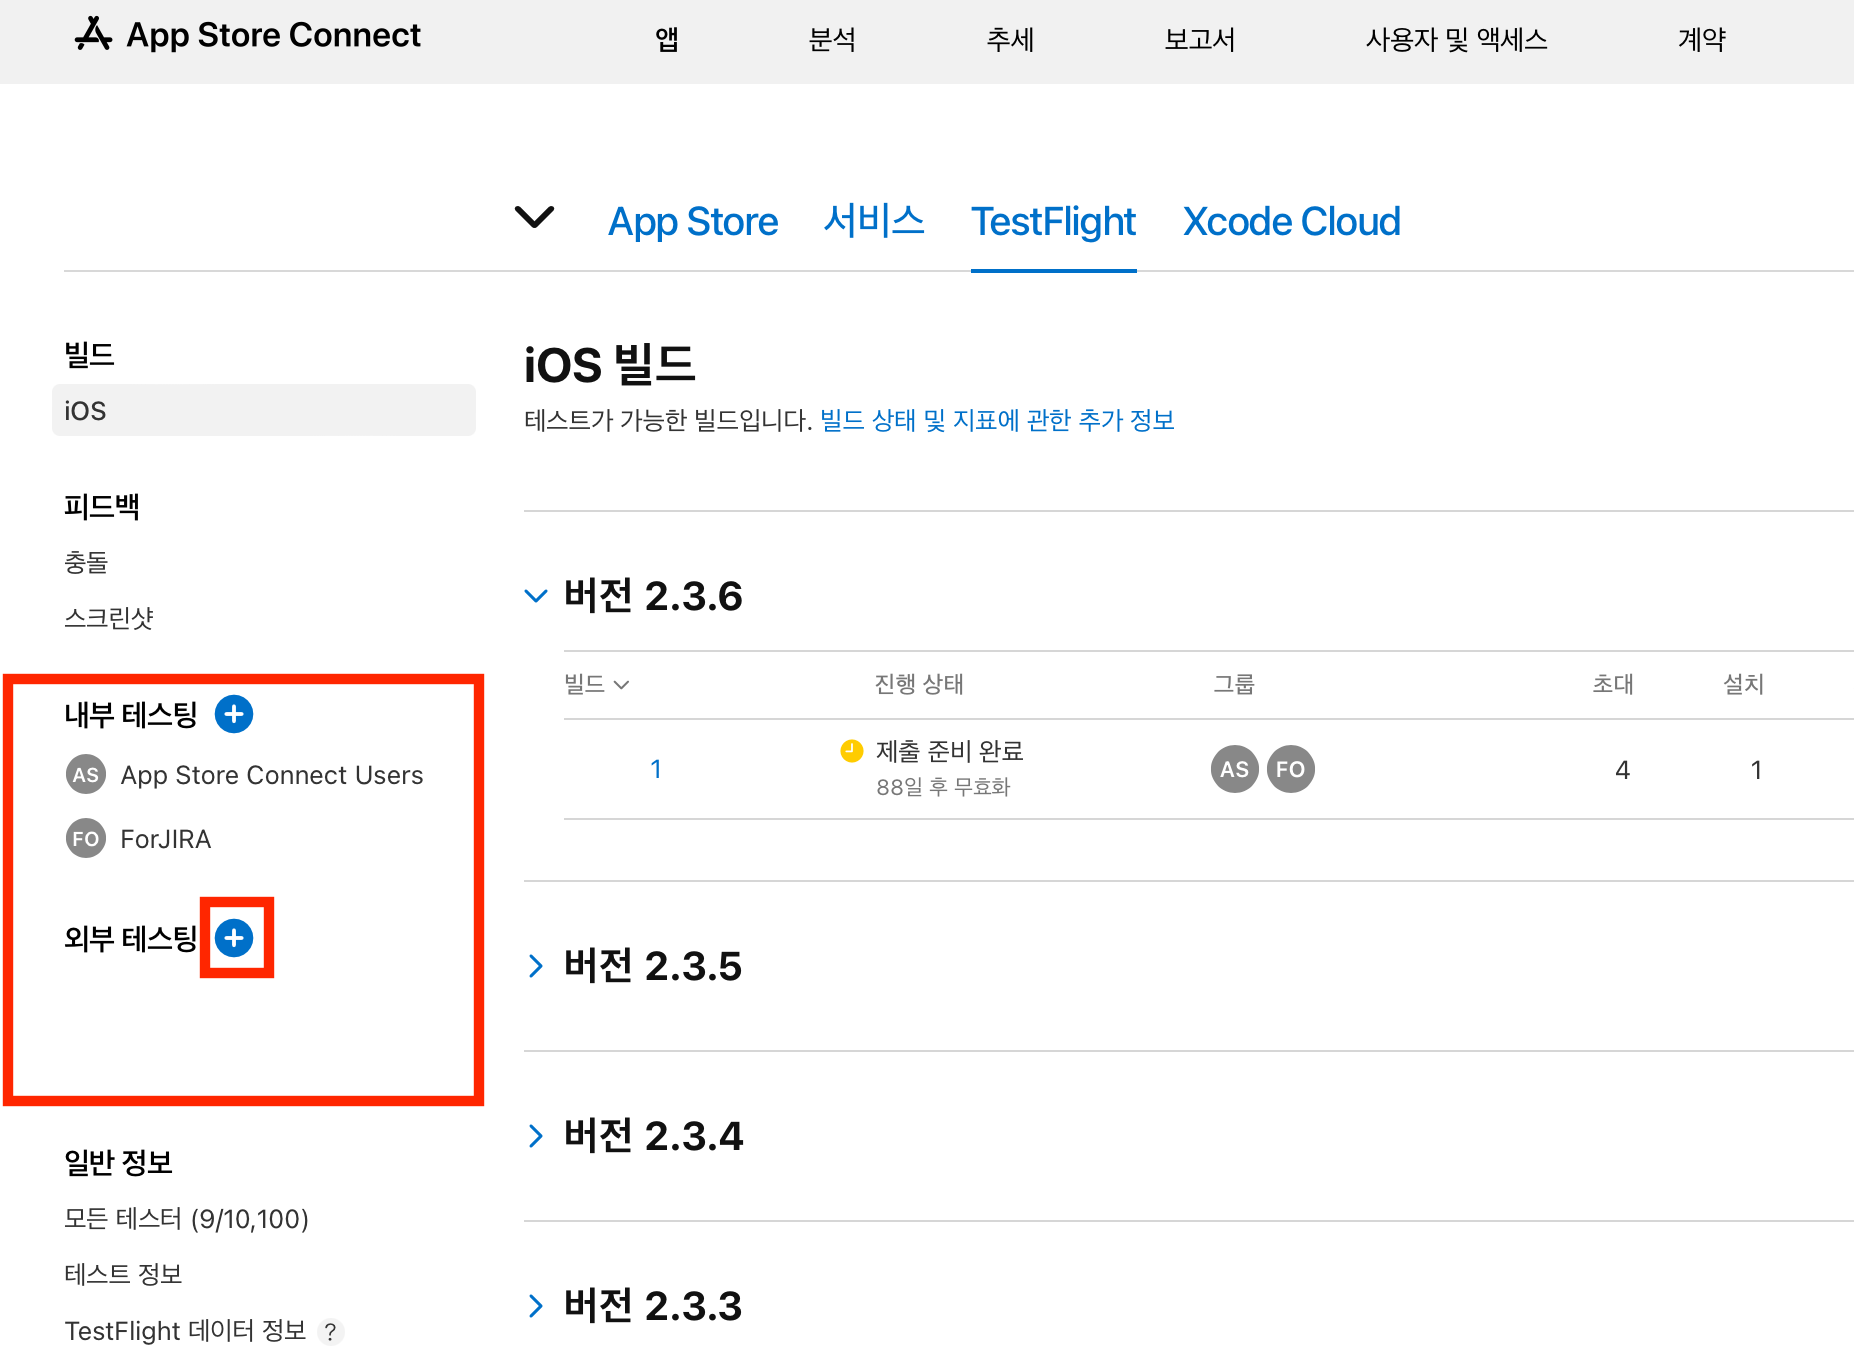This screenshot has width=1854, height=1368.
Task: Expand the 버전 2.3.5 section
Action: click(x=536, y=966)
